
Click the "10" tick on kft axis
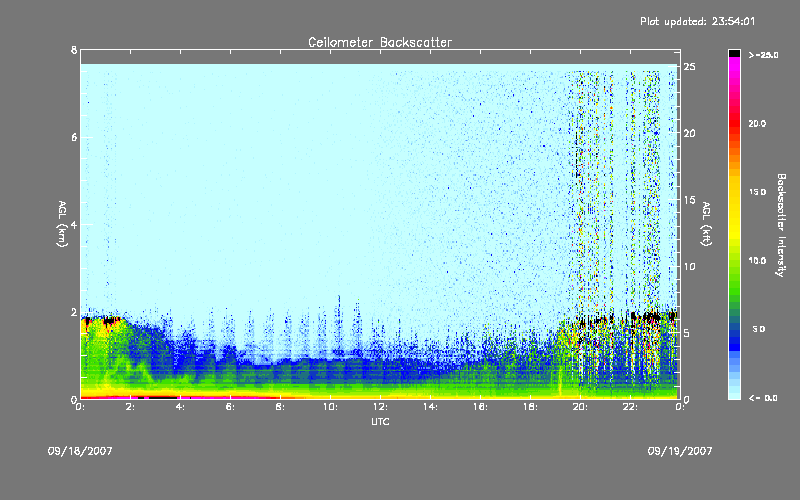pos(690,266)
